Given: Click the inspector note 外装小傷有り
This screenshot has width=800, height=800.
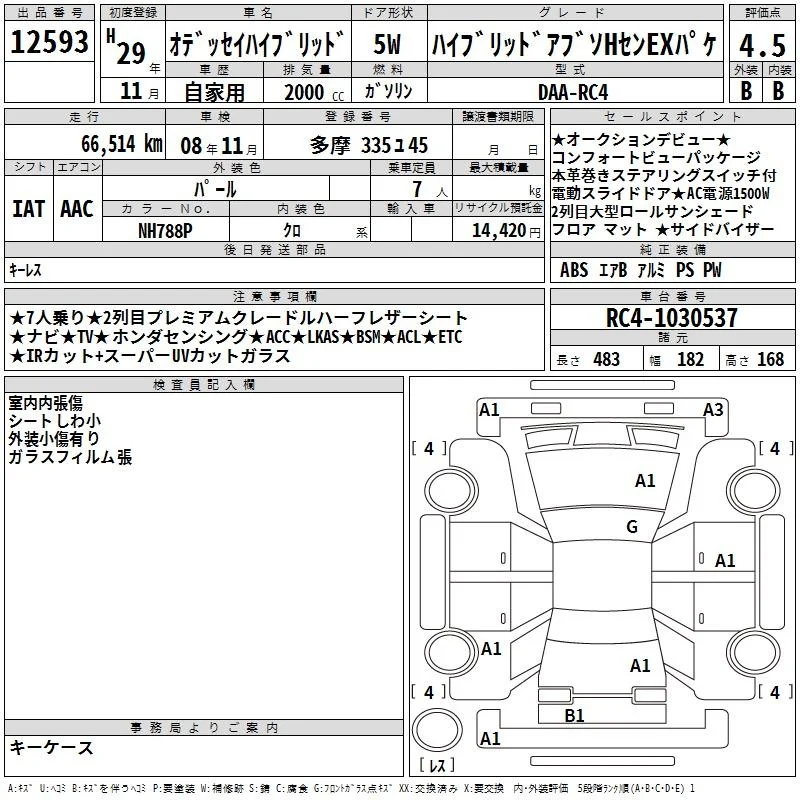Looking at the screenshot, I should pos(54,438).
